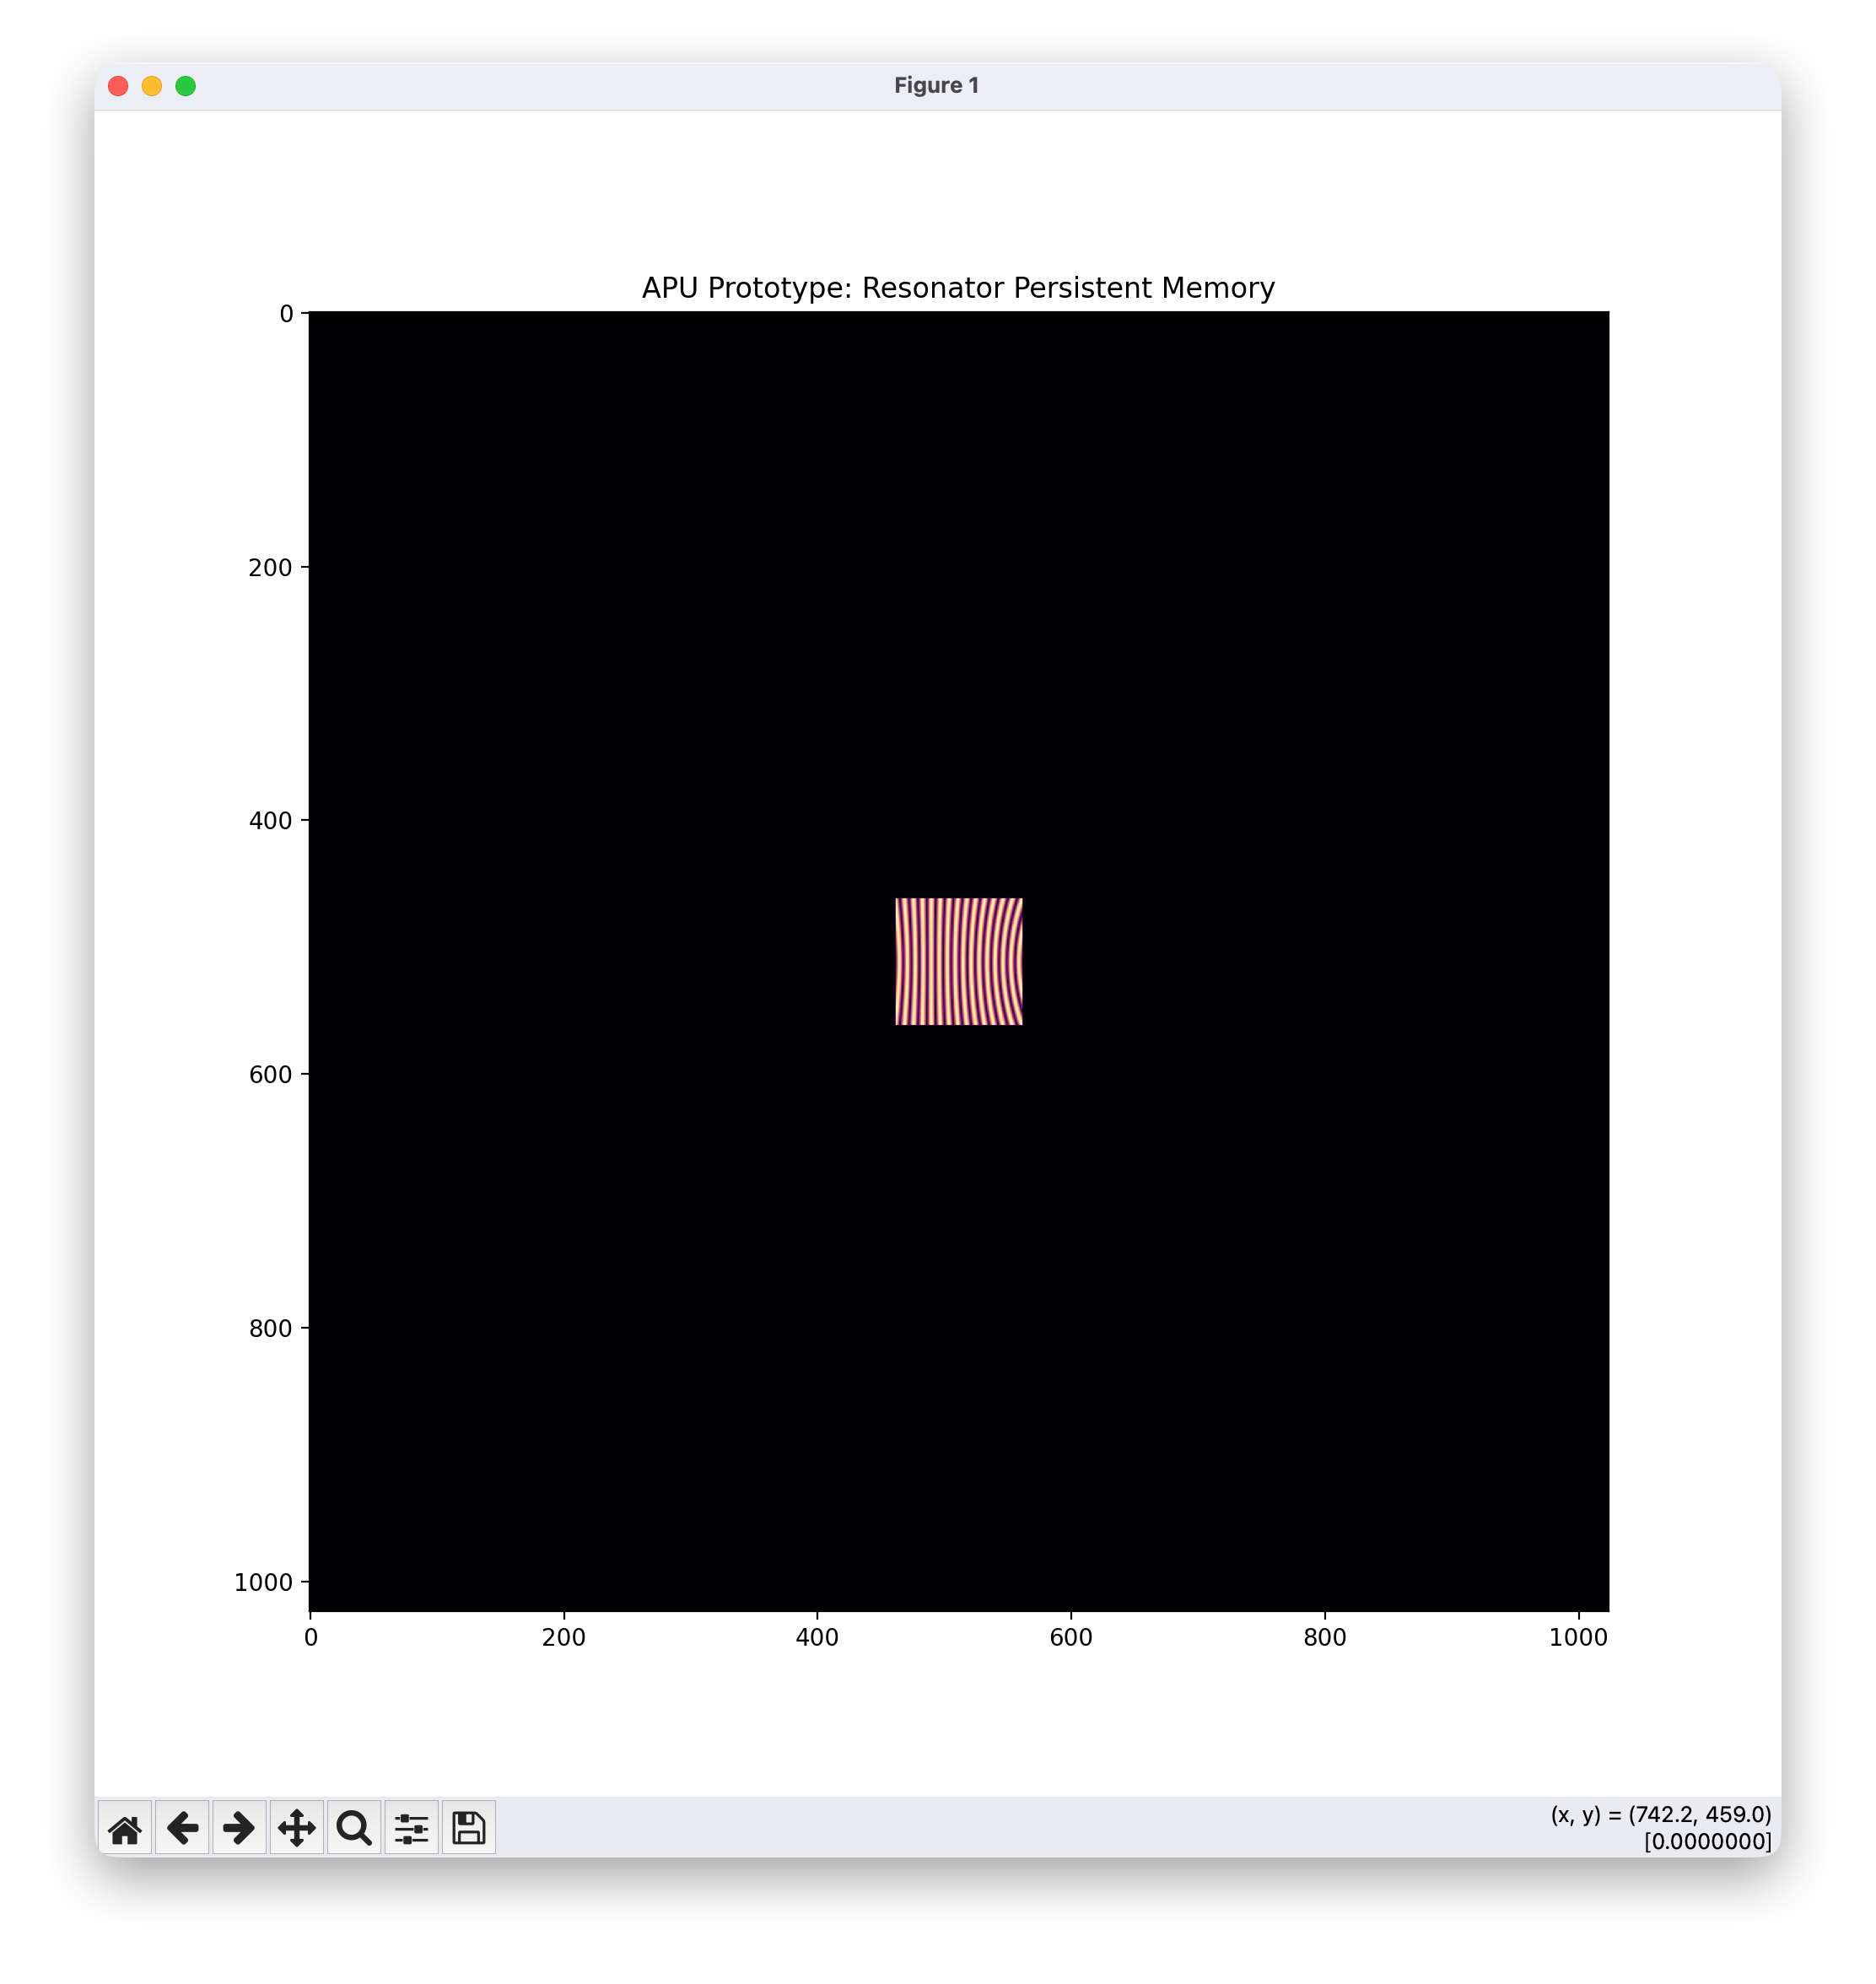Click the cursor coordinates readout text
Image resolution: width=1876 pixels, height=1984 pixels.
click(x=1660, y=1815)
